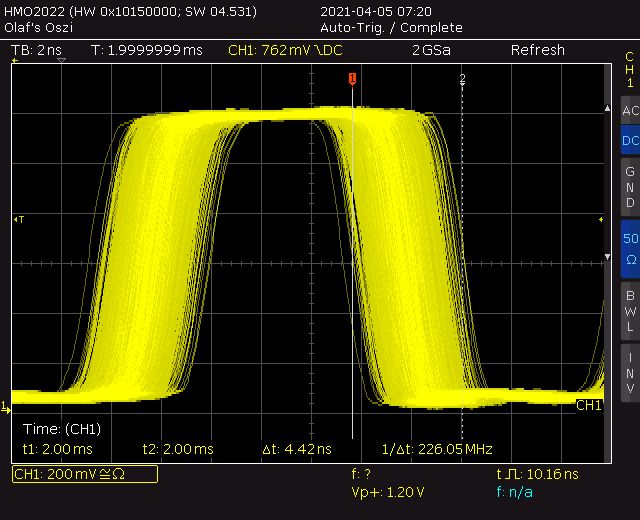Click the down arrow on right edge
640x520 pixels.
pyautogui.click(x=607, y=257)
